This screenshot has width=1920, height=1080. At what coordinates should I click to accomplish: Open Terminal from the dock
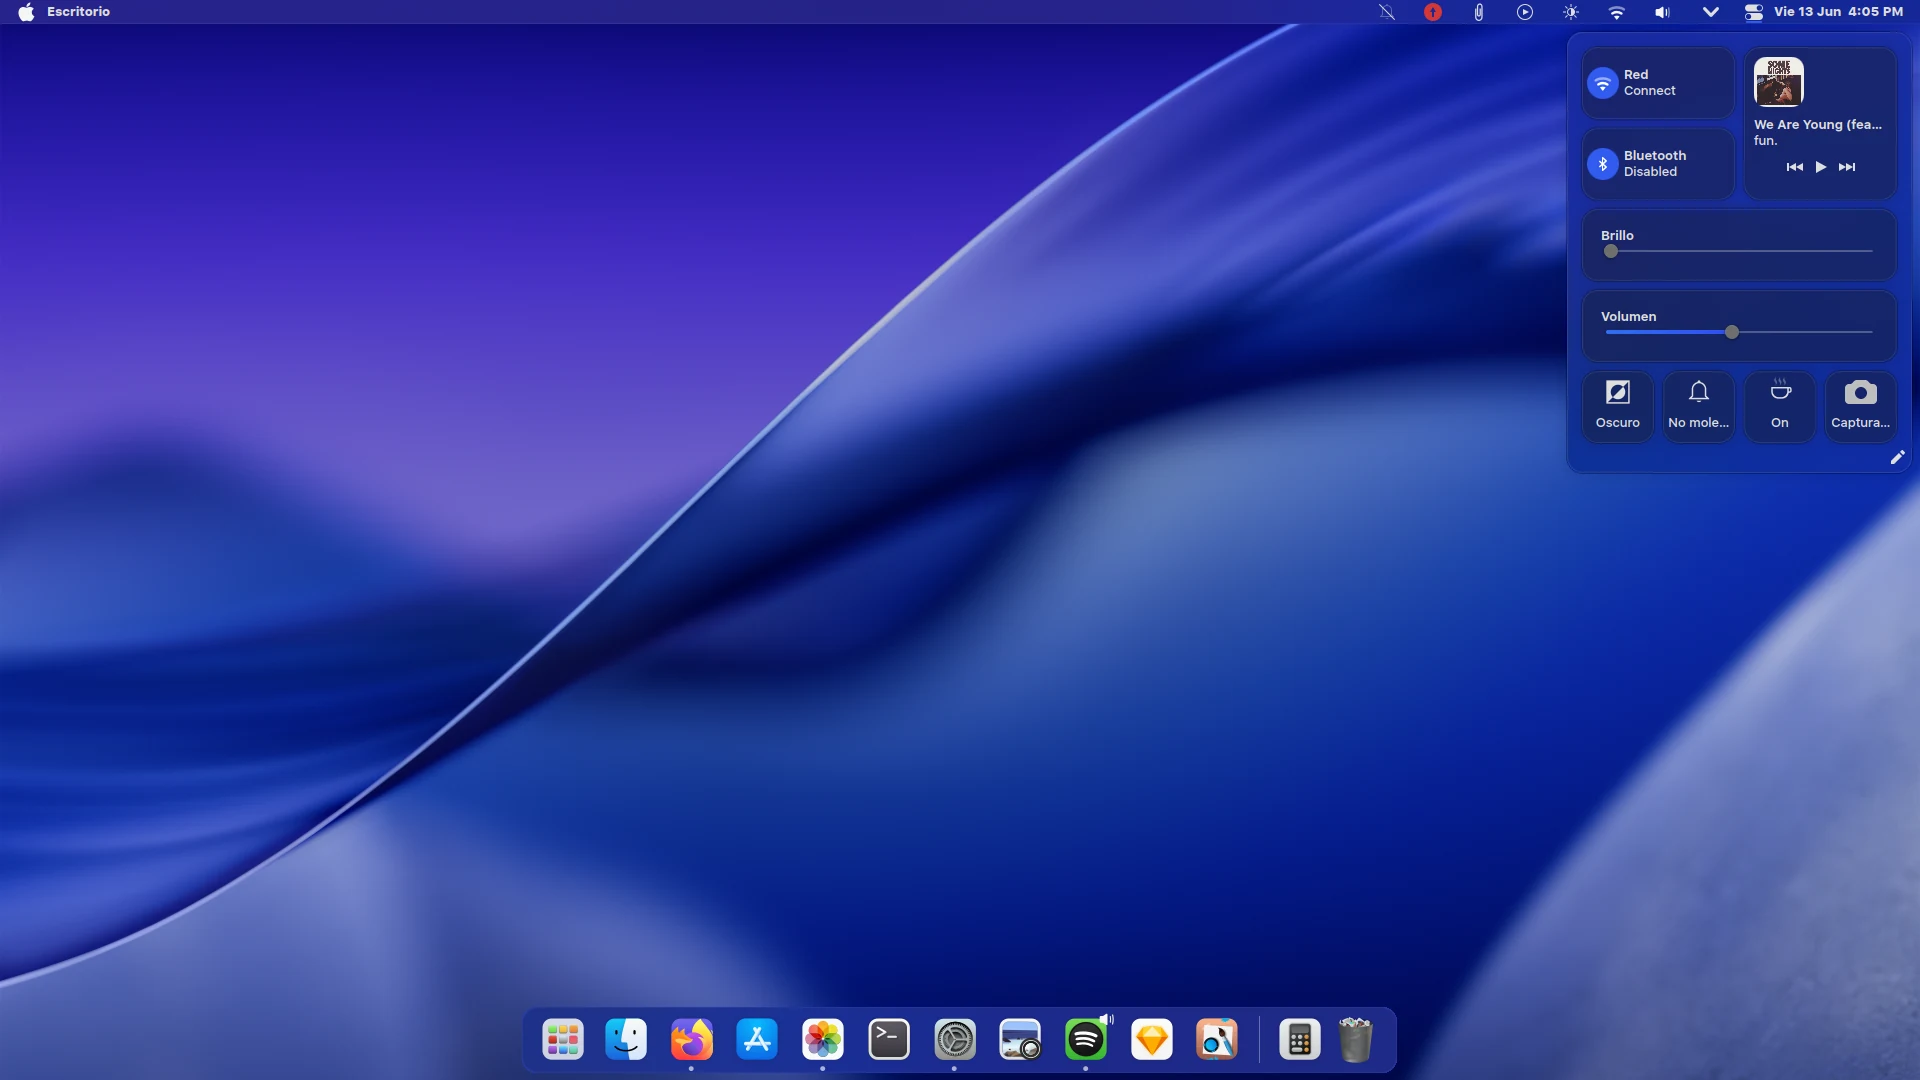coord(889,1040)
